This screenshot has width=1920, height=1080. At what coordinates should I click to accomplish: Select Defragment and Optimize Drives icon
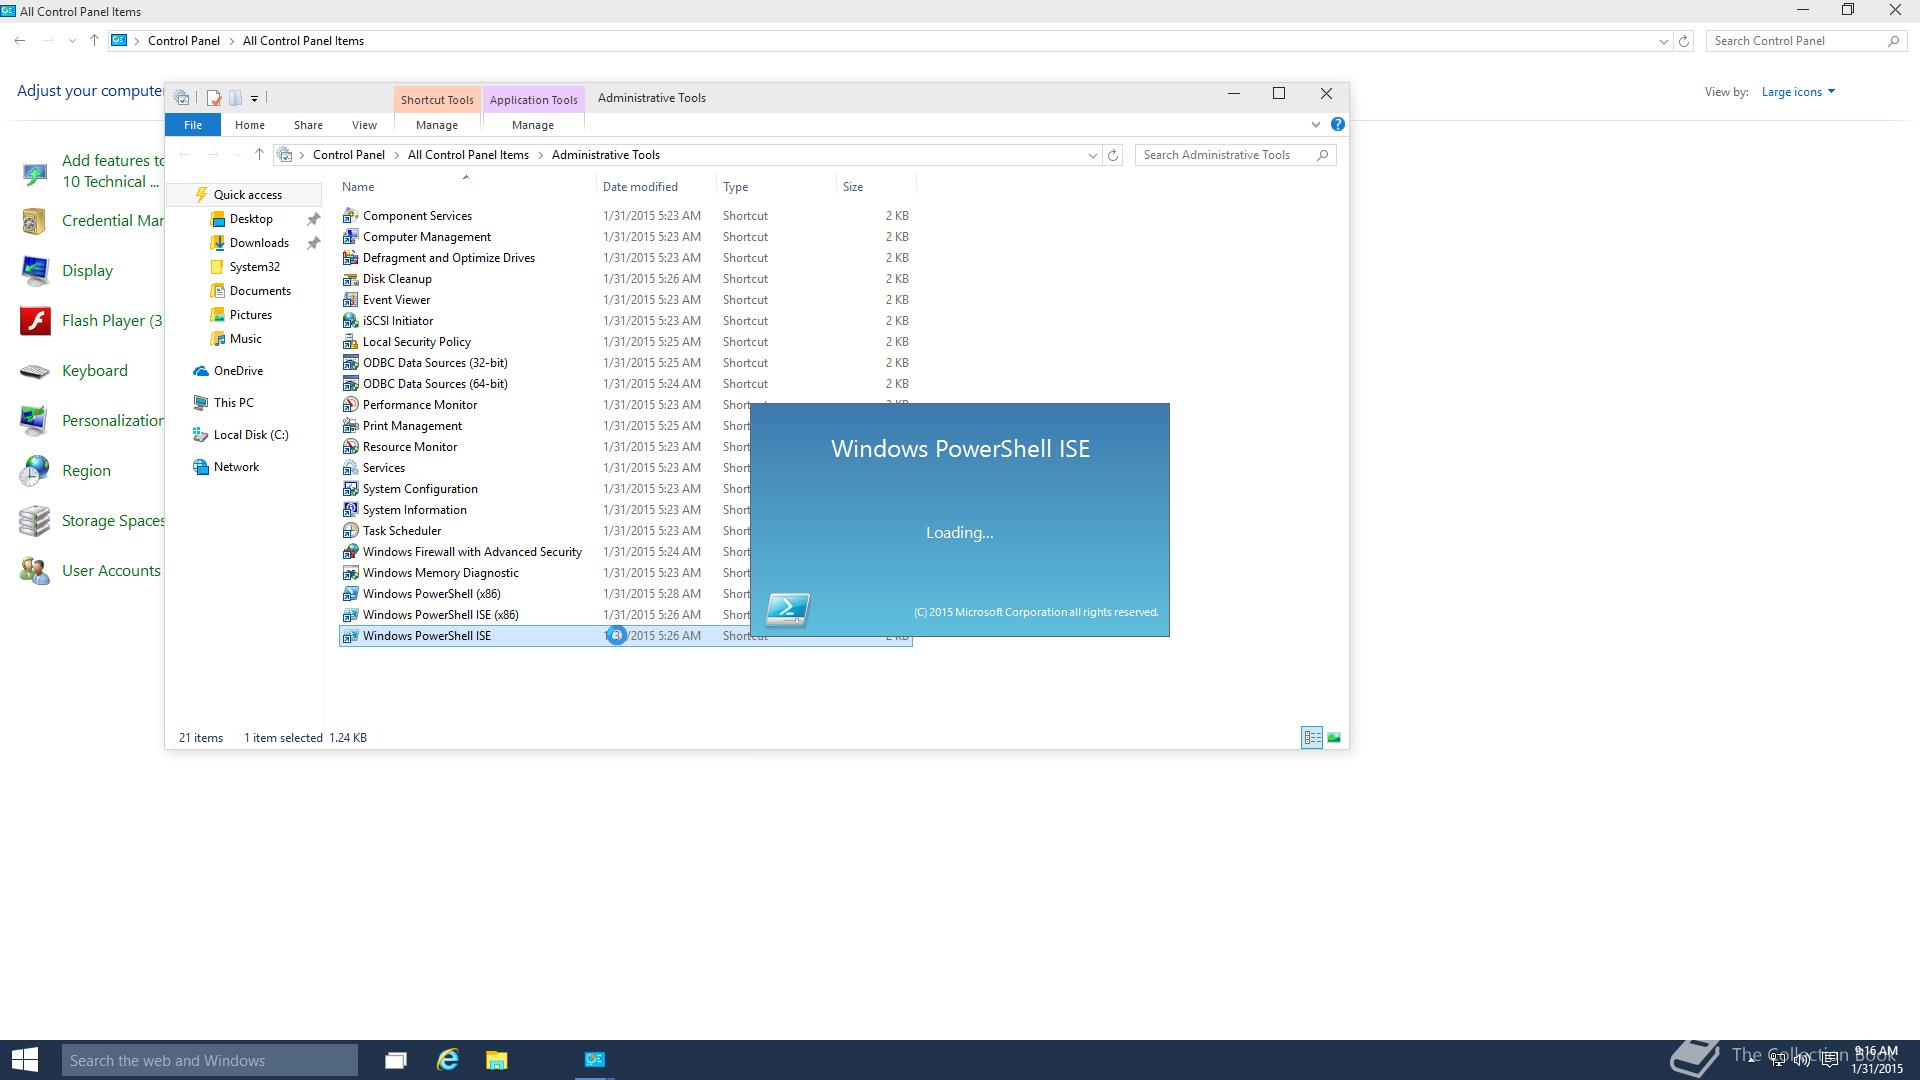(350, 258)
